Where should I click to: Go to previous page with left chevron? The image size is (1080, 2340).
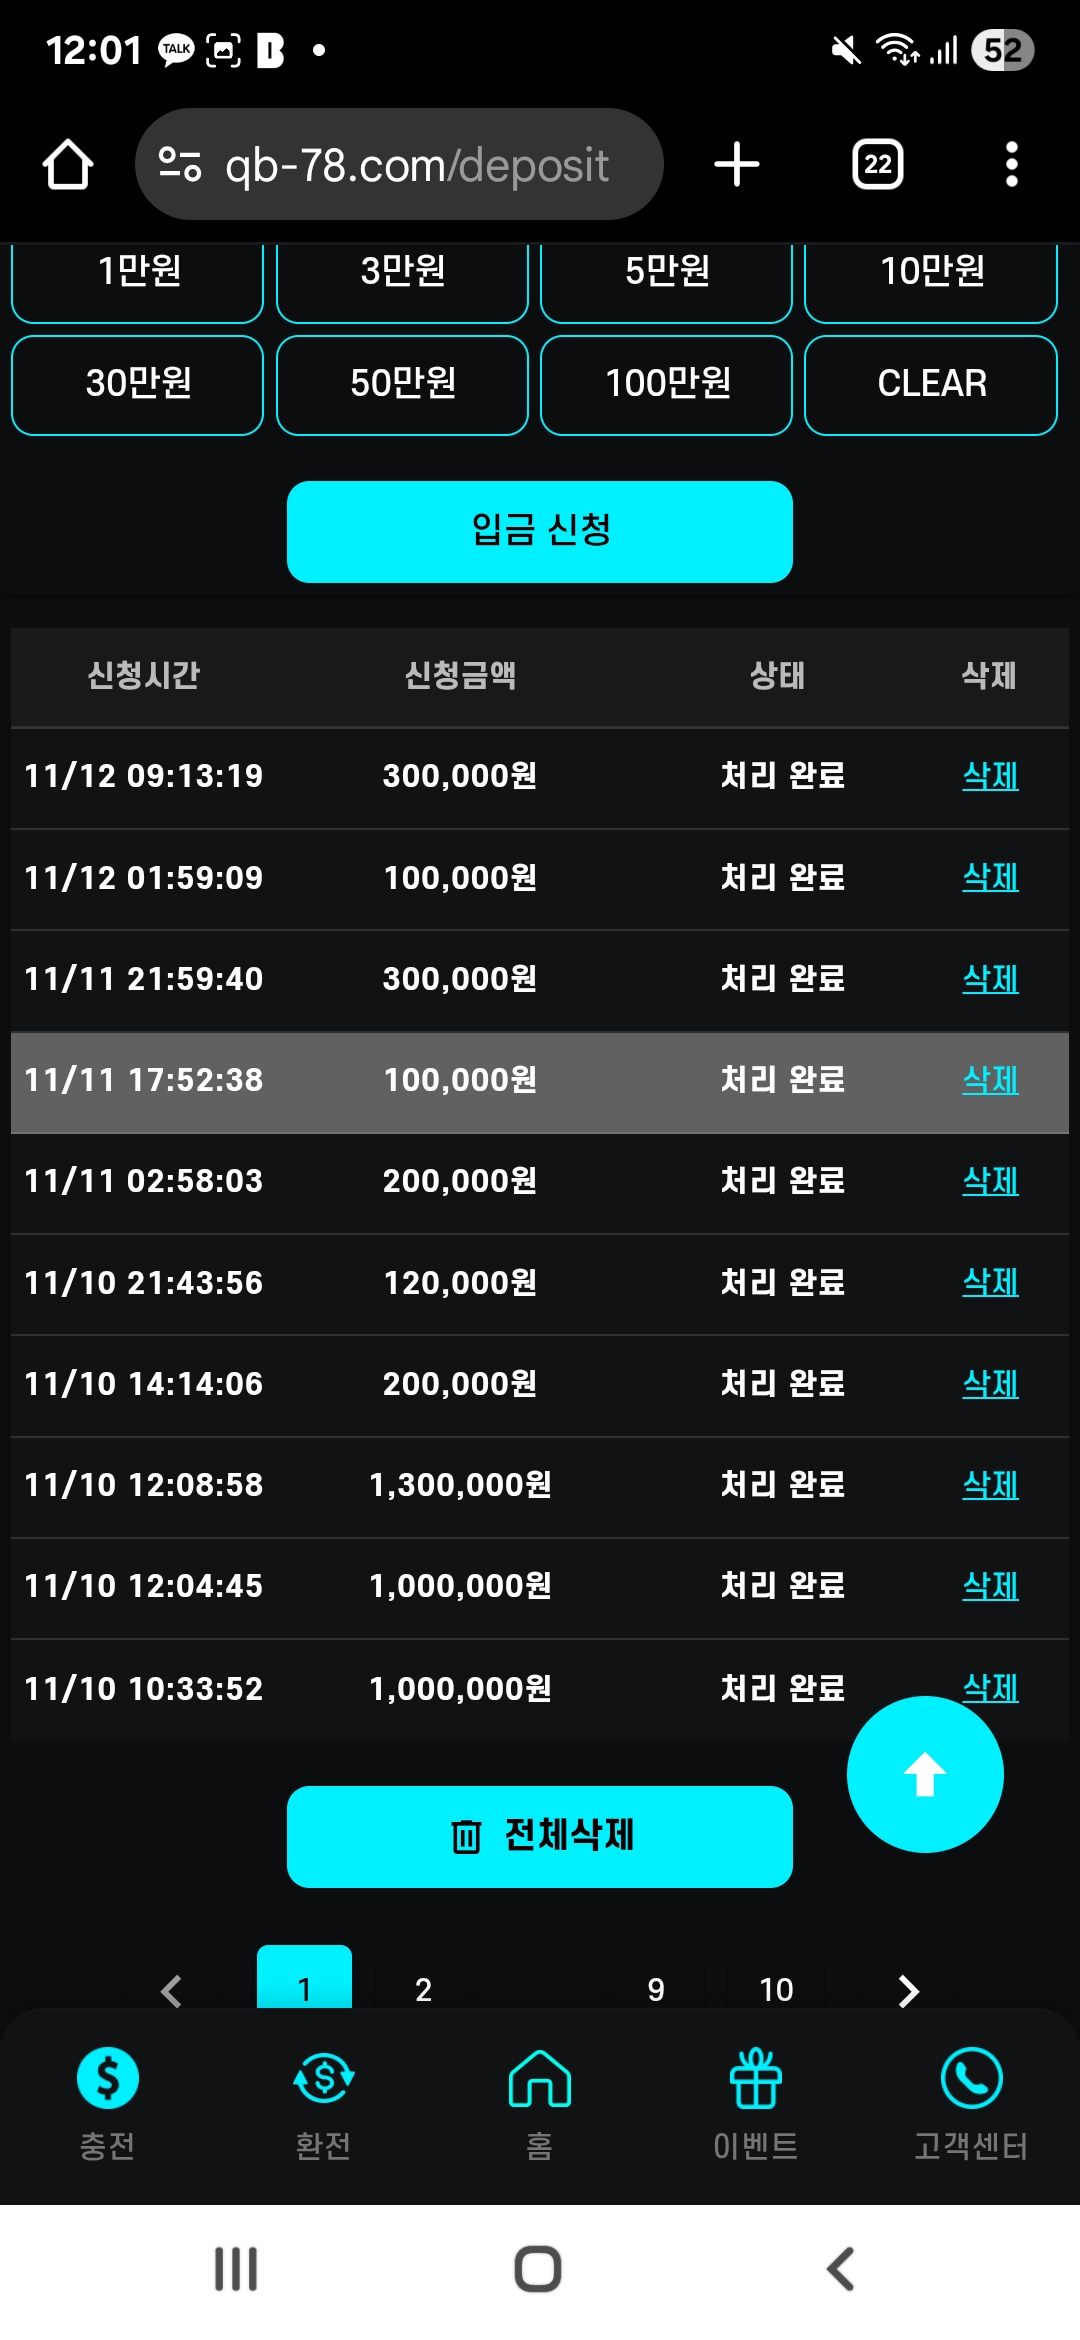(x=172, y=1990)
